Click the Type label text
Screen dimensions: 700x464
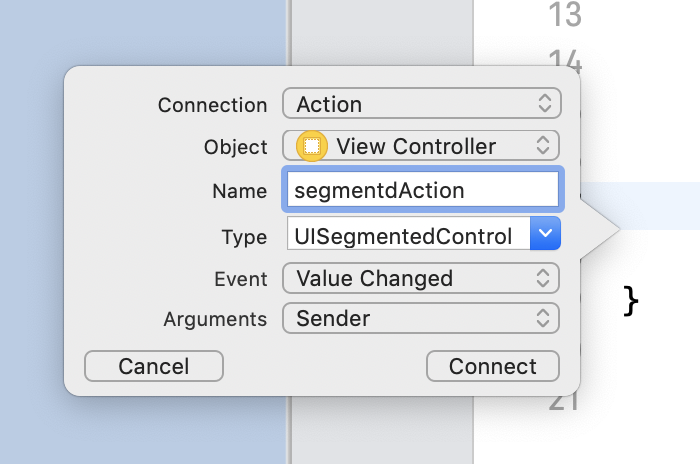(x=244, y=237)
